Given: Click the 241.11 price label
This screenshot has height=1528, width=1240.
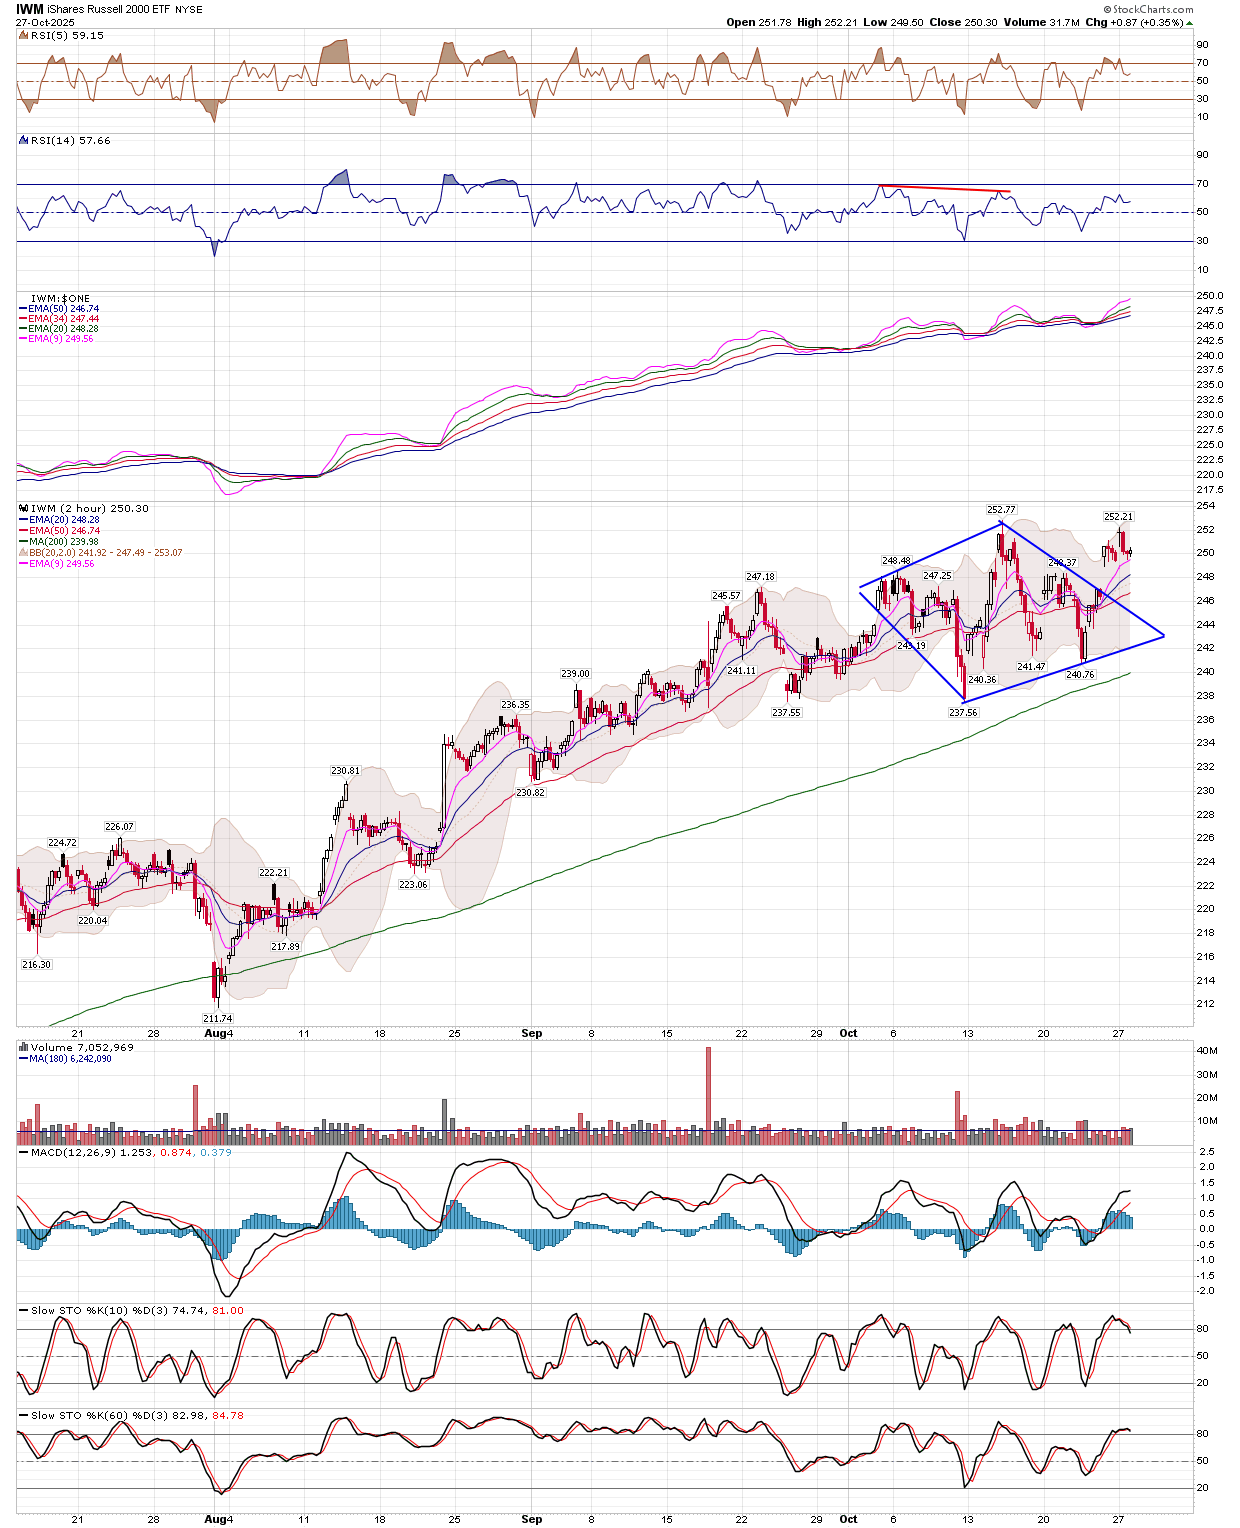Looking at the screenshot, I should tap(741, 671).
